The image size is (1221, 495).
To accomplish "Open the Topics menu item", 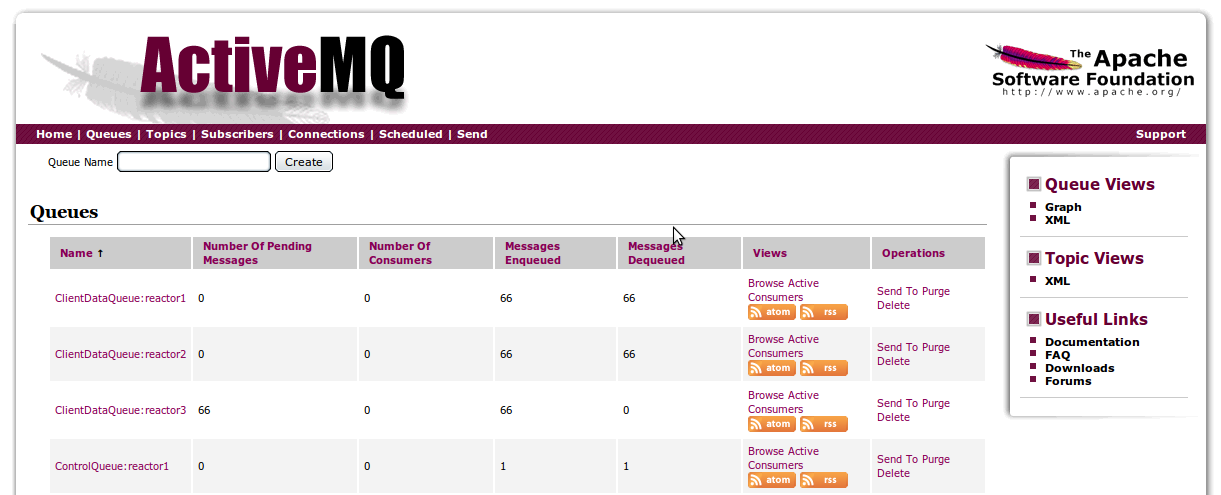I will click(x=166, y=134).
